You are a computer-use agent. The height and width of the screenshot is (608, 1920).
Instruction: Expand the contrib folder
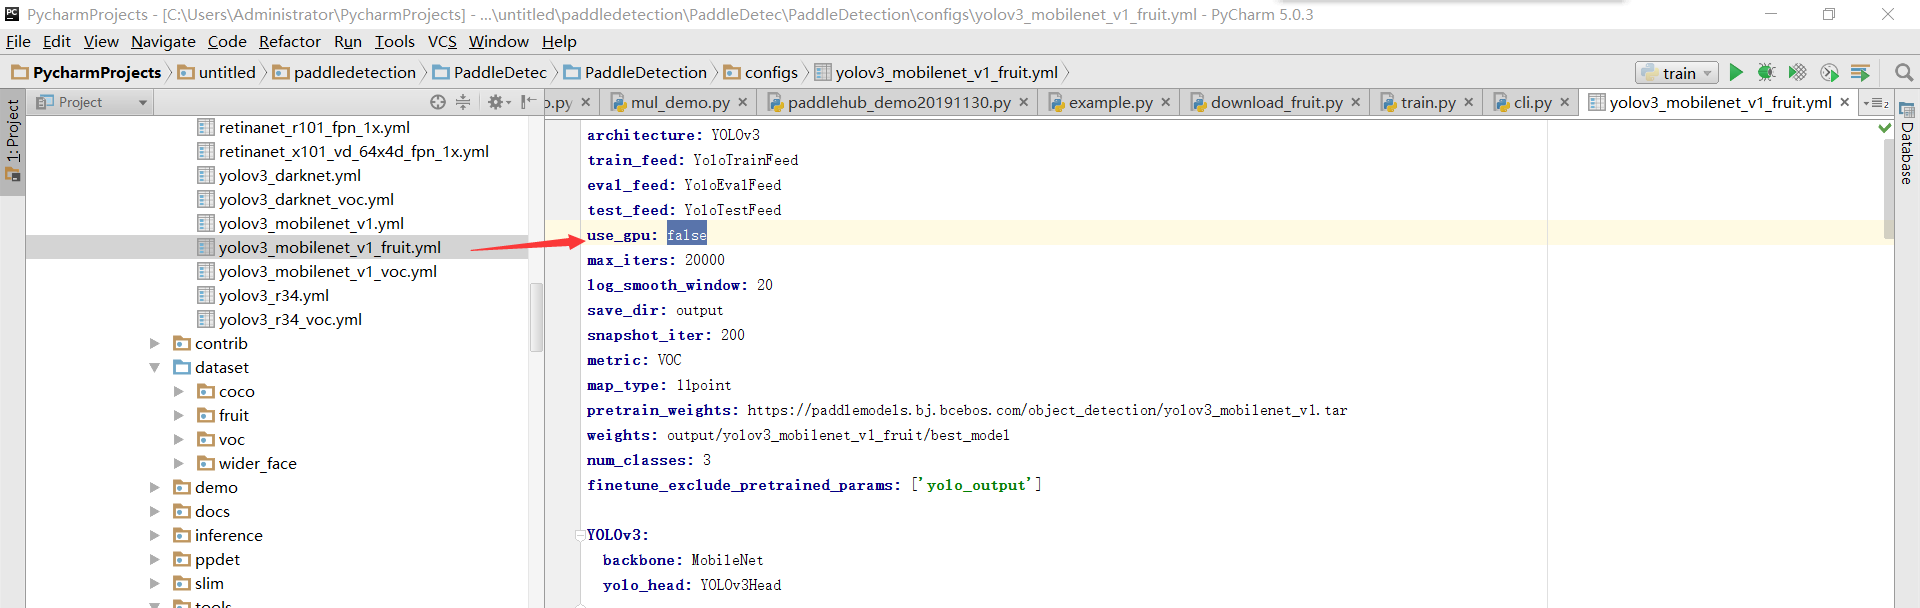[155, 343]
